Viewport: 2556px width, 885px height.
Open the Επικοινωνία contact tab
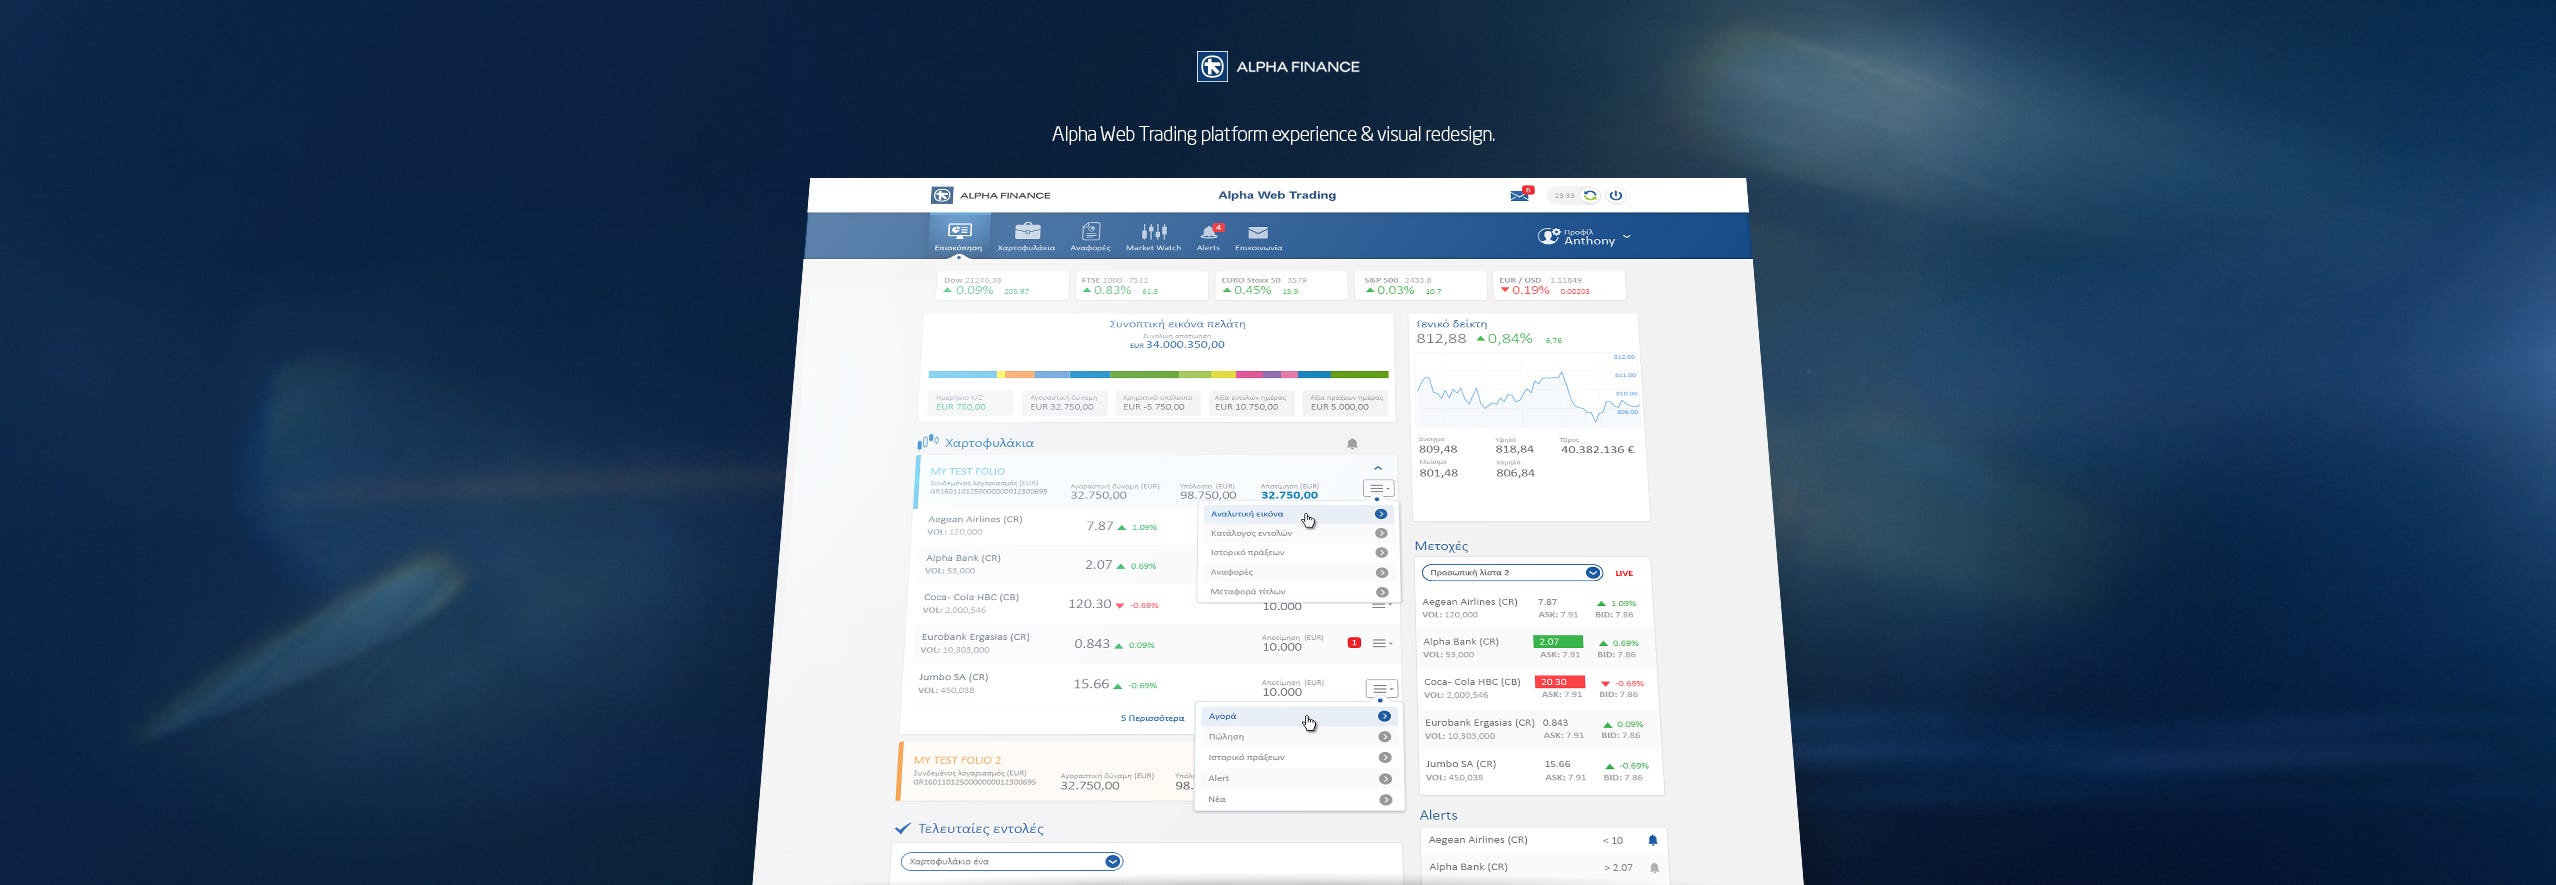(x=1258, y=237)
